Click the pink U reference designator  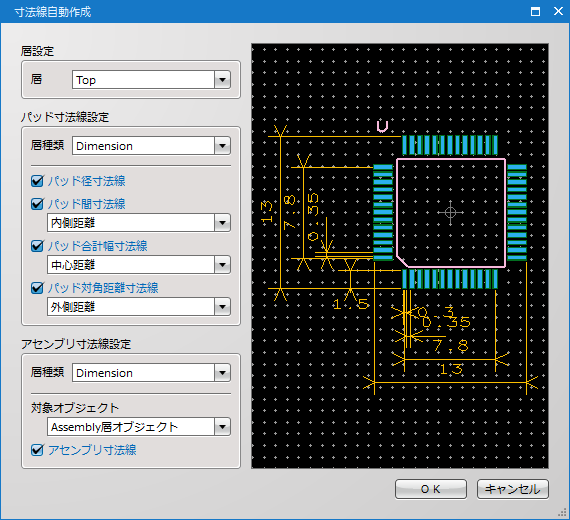382,127
